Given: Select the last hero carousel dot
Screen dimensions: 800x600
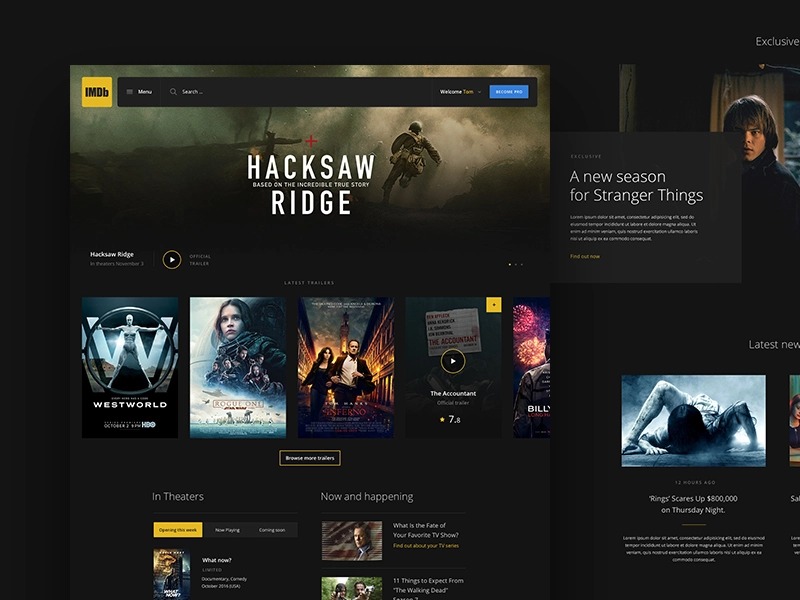Looking at the screenshot, I should [522, 265].
